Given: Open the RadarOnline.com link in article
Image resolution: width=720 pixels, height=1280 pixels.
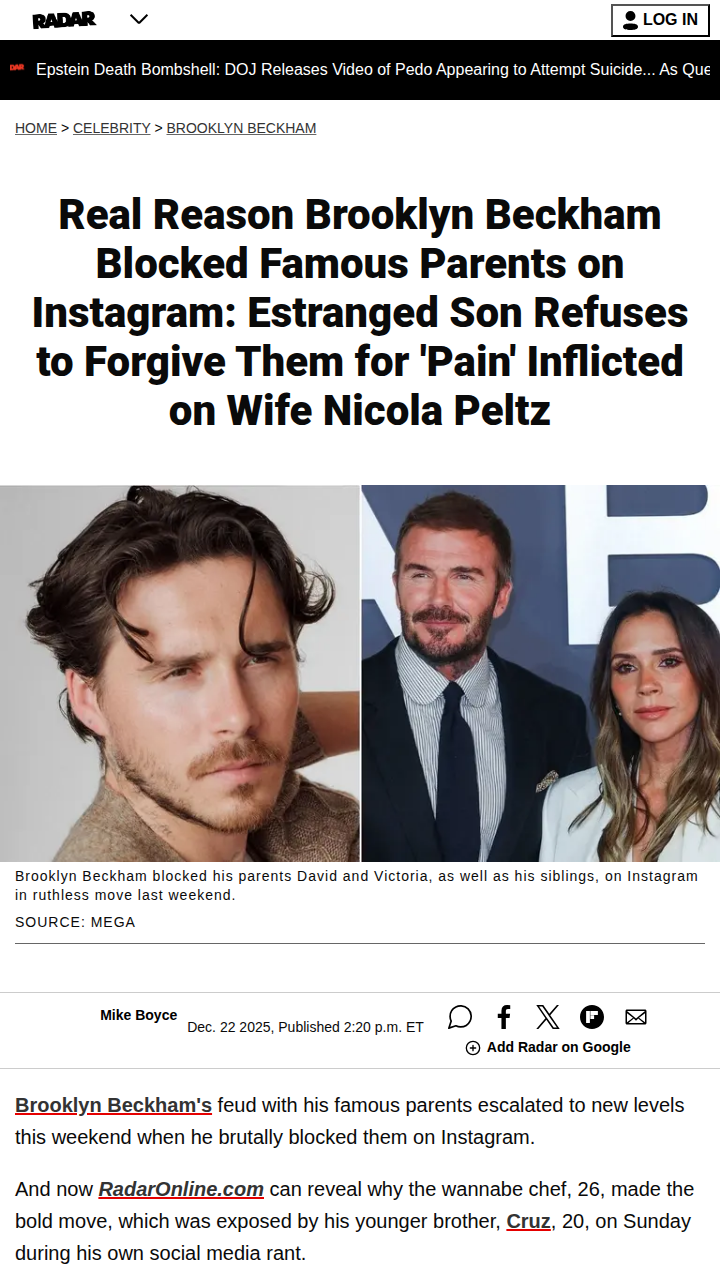Looking at the screenshot, I should point(181,1189).
